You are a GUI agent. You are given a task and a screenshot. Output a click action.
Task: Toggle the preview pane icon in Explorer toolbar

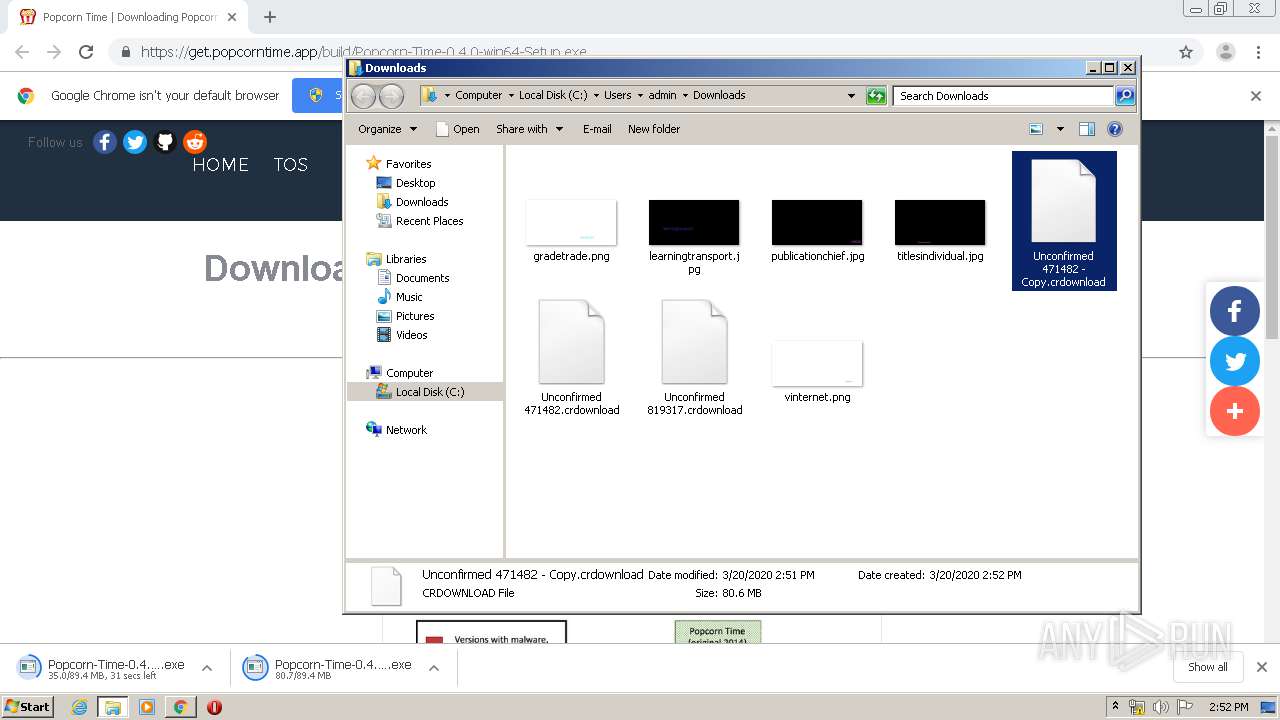click(x=1087, y=129)
